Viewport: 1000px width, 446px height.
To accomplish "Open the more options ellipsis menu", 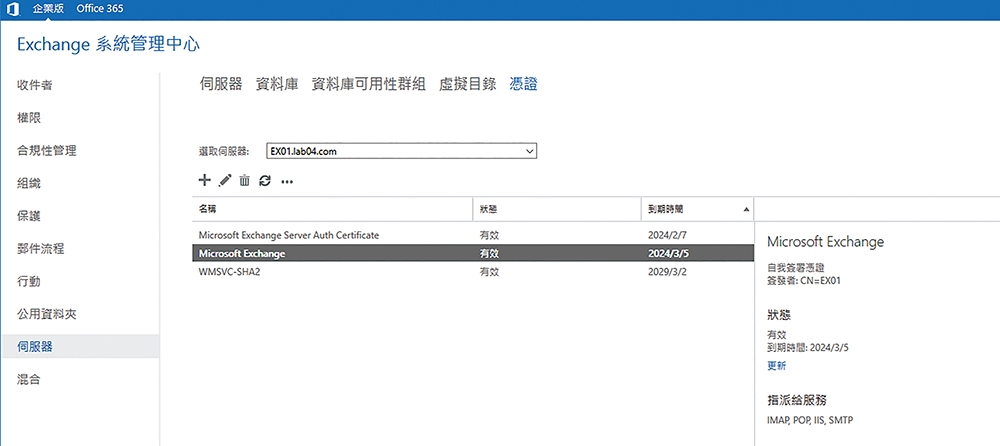I will pyautogui.click(x=287, y=182).
